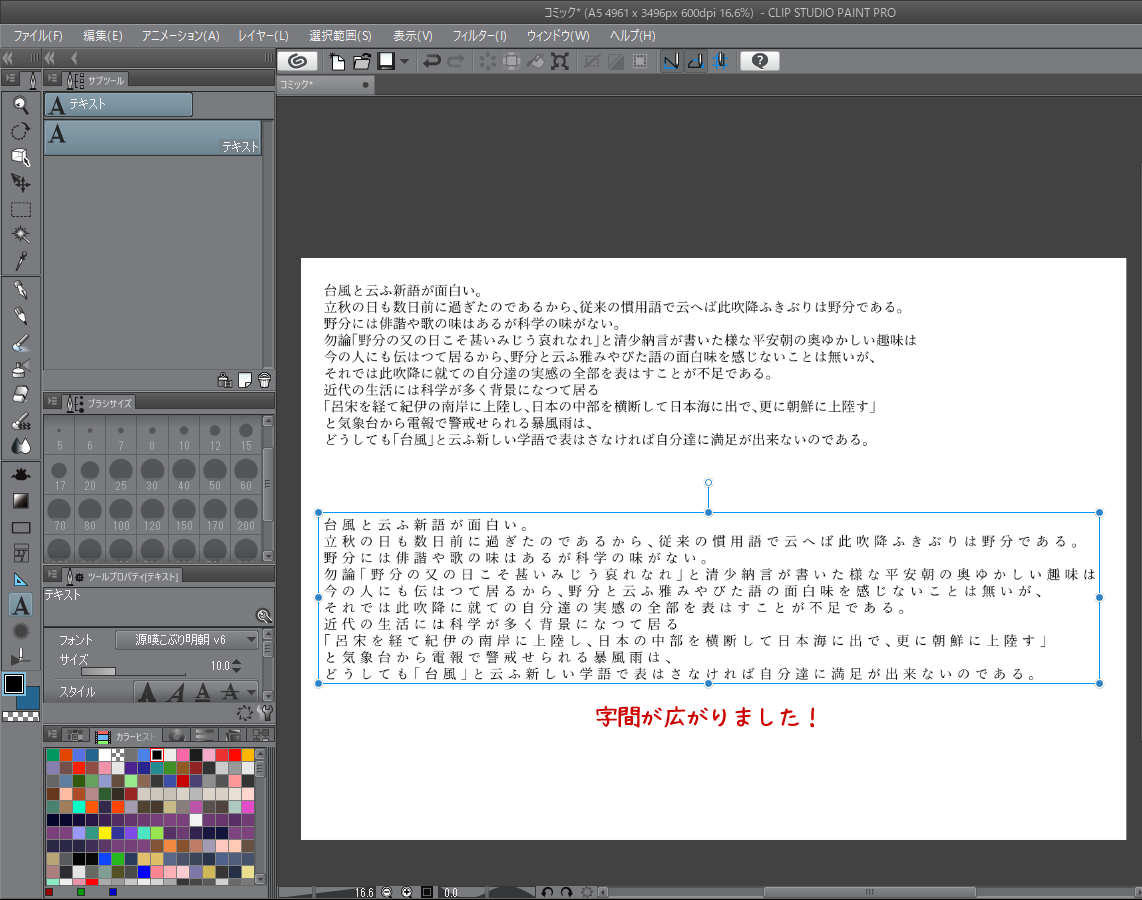Click the help question mark button
Viewport: 1142px width, 900px height.
tap(760, 61)
